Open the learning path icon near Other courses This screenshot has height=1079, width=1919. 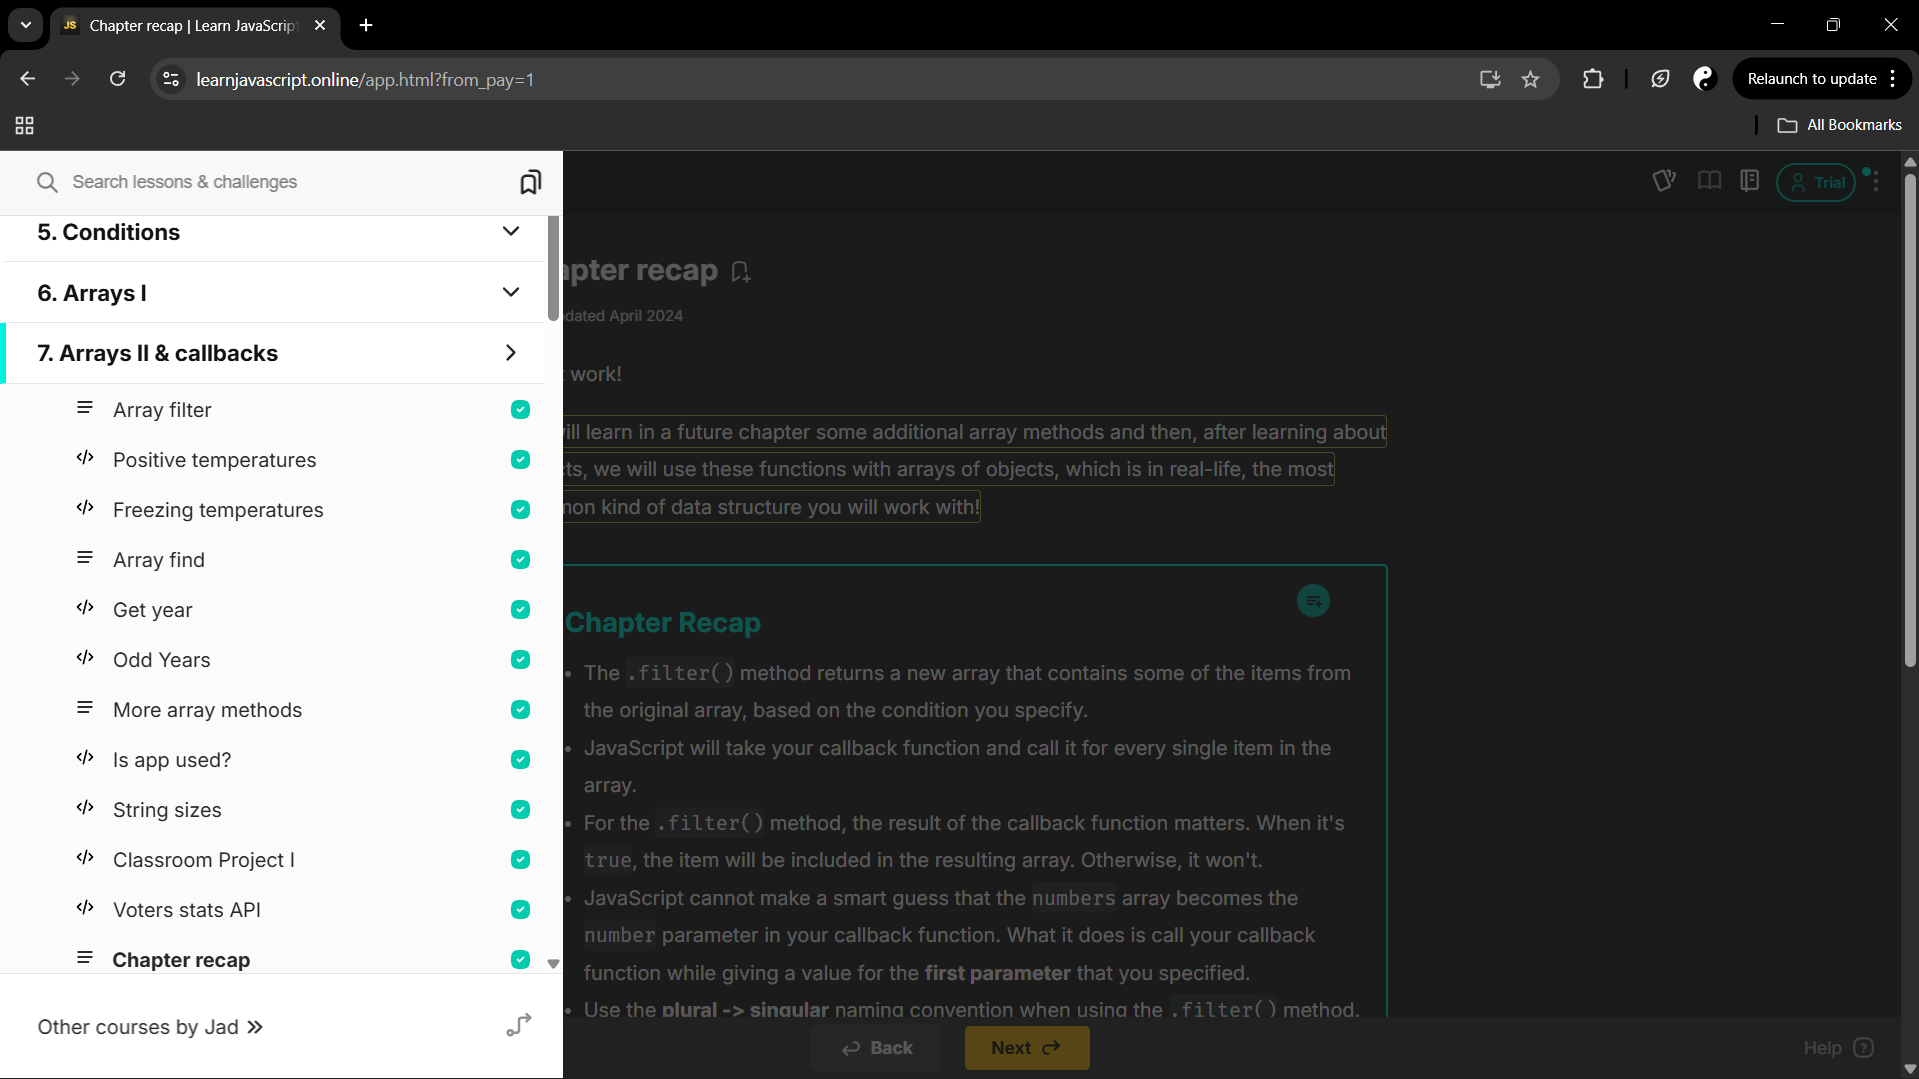pyautogui.click(x=518, y=1026)
